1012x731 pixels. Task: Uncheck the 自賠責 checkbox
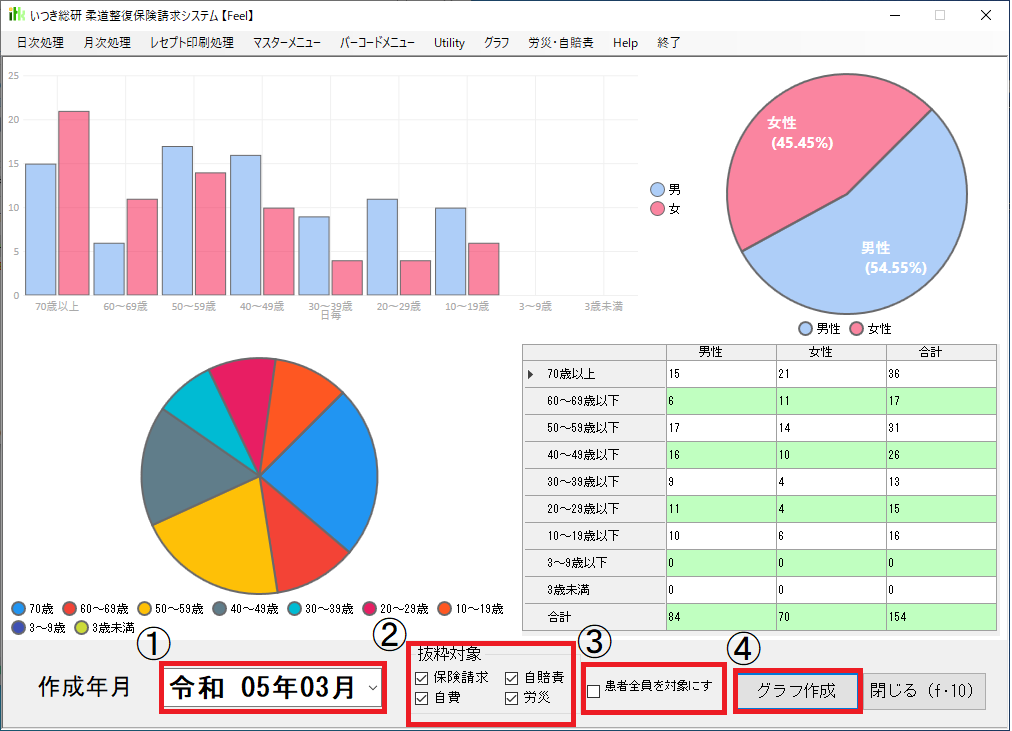(x=512, y=679)
